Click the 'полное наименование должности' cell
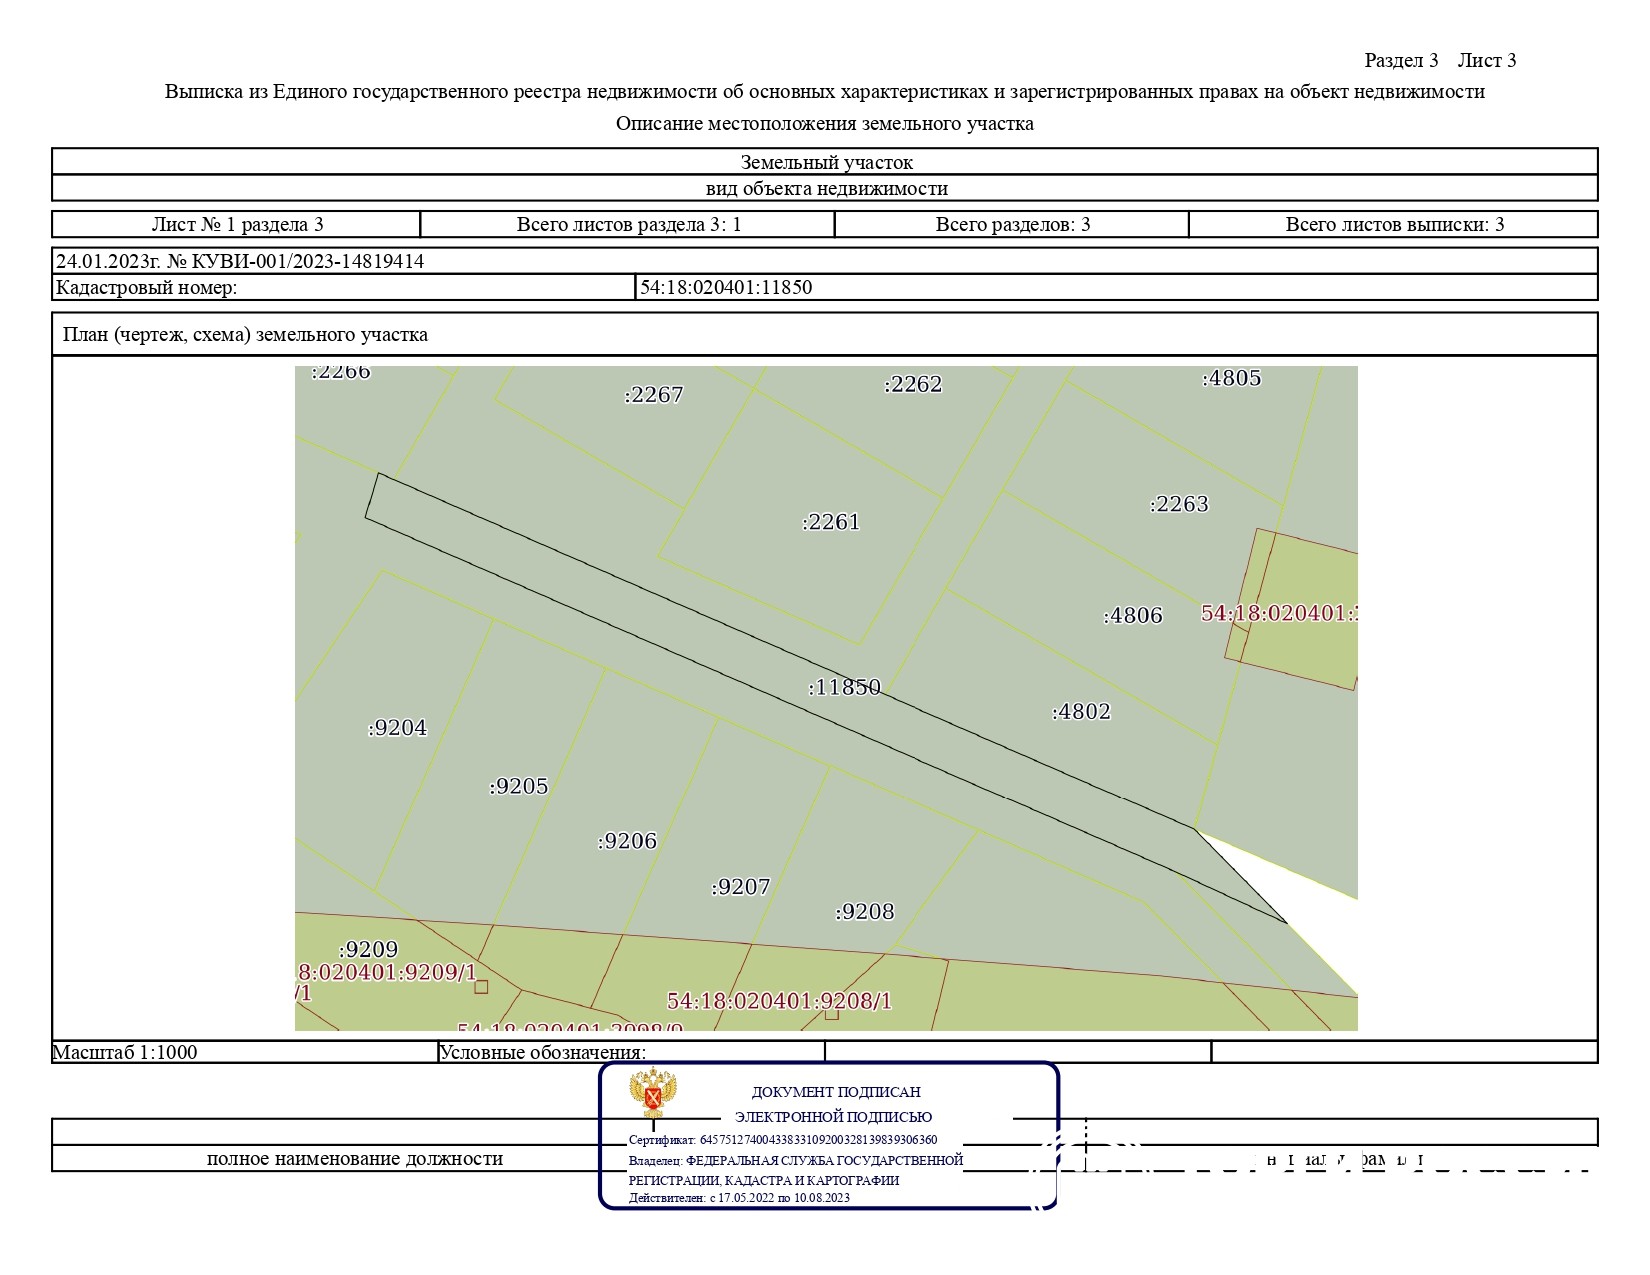The width and height of the screenshot is (1650, 1275). (x=355, y=1159)
